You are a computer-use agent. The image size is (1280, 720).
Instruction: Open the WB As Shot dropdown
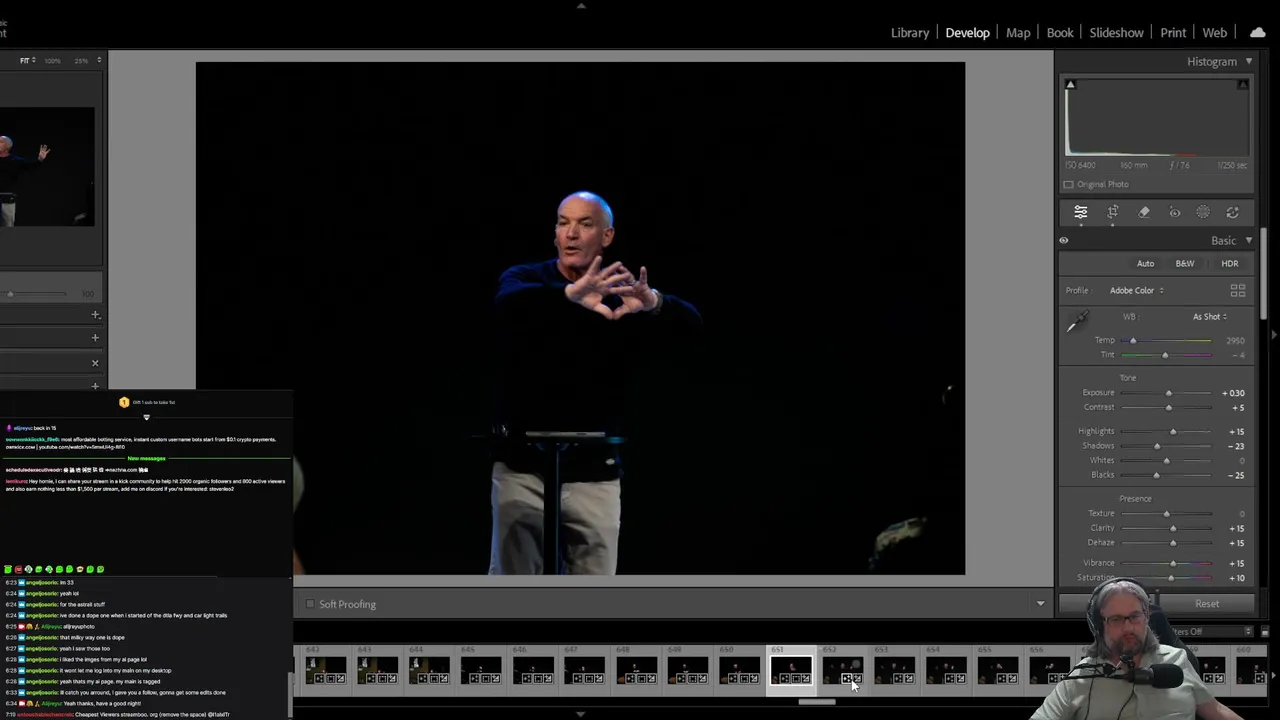(x=1210, y=317)
